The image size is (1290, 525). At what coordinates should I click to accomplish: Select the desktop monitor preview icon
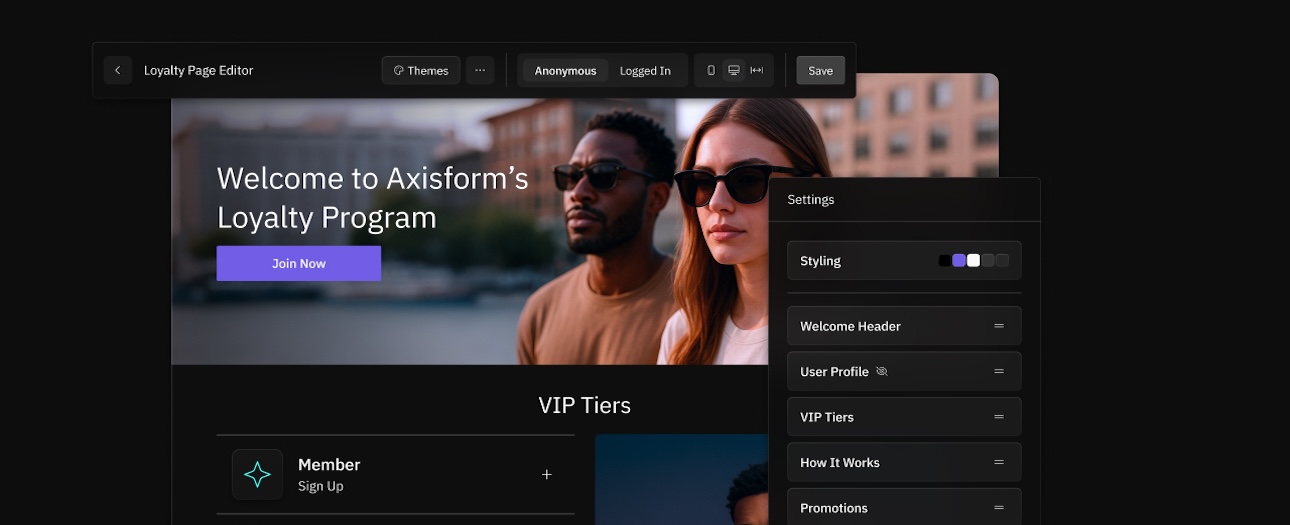(734, 70)
